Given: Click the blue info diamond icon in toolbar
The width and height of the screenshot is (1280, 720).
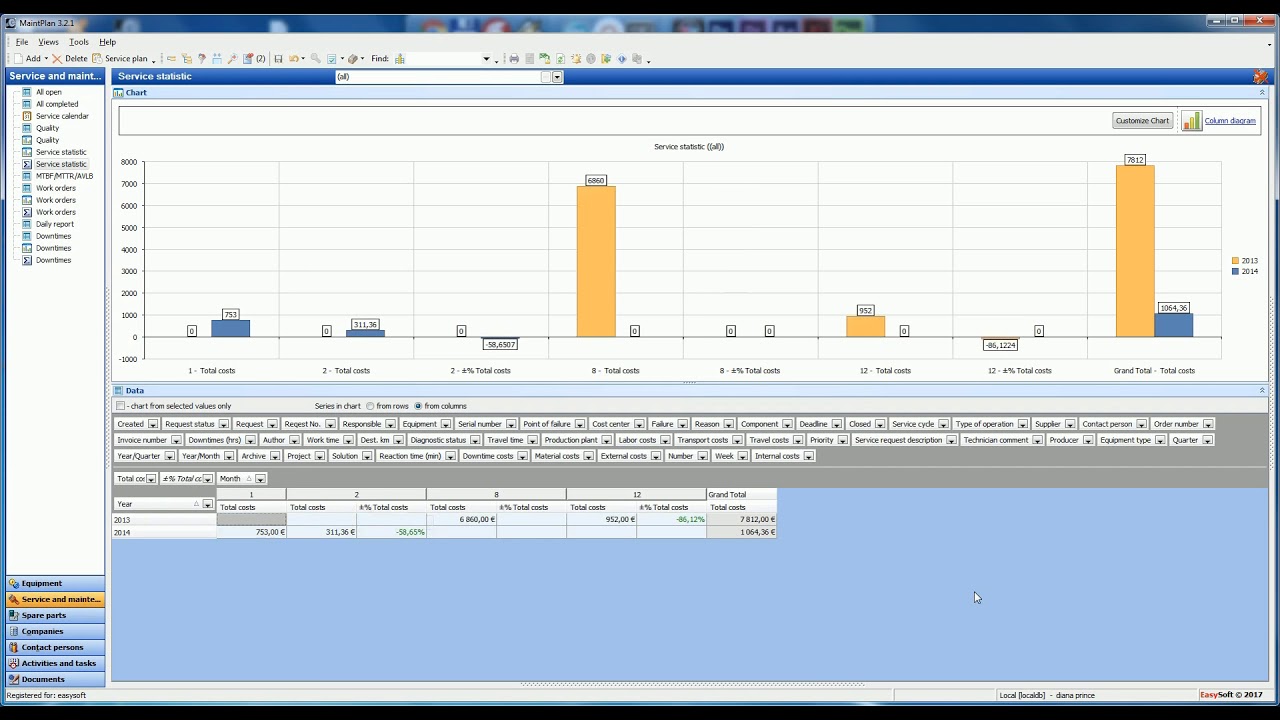Looking at the screenshot, I should pyautogui.click(x=621, y=59).
